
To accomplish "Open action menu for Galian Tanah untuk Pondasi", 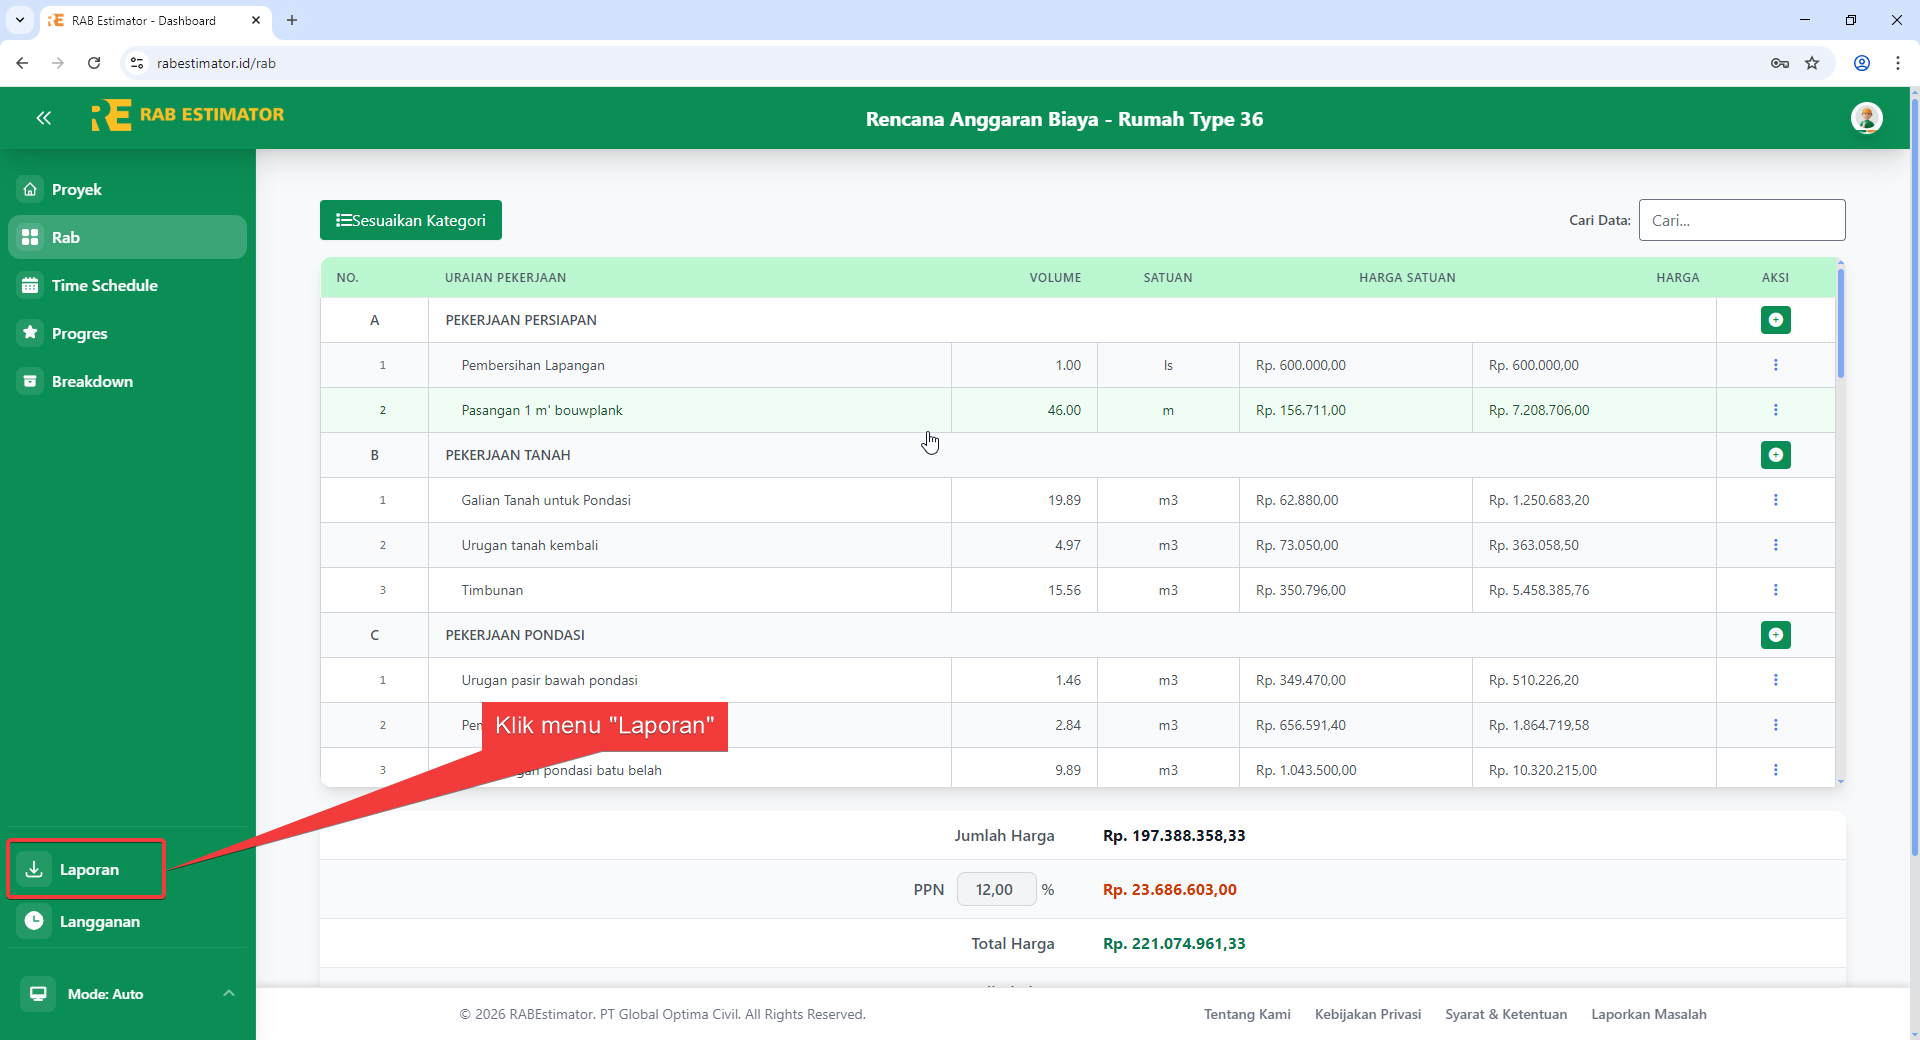I will coord(1775,500).
